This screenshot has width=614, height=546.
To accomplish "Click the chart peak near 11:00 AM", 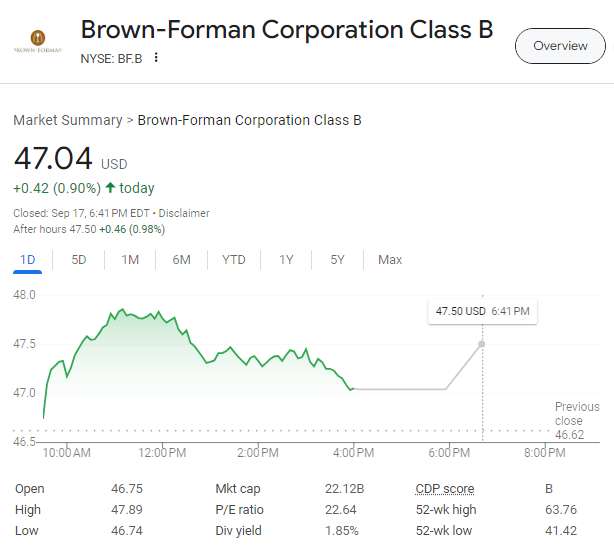I will [121, 311].
